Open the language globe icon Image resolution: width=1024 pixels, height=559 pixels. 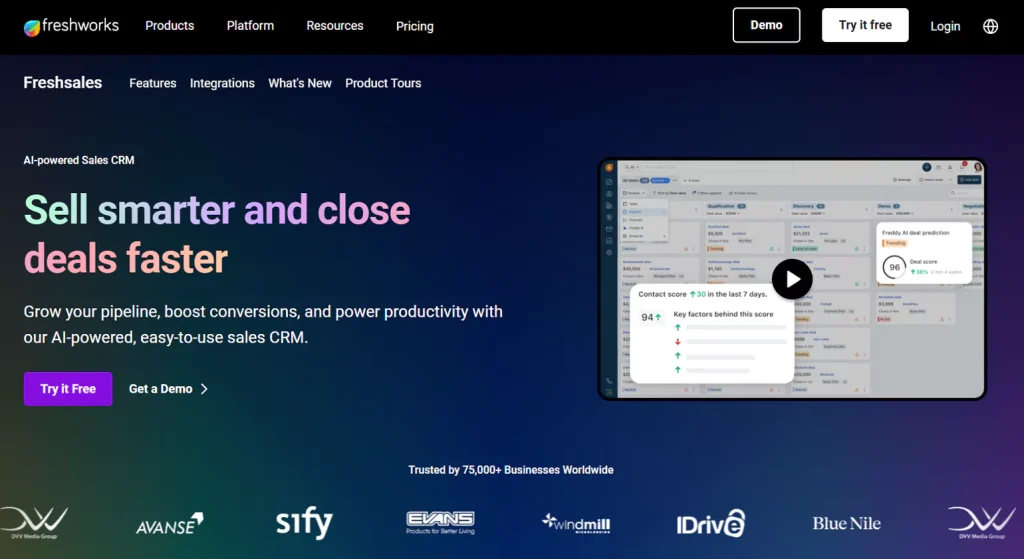(x=990, y=26)
